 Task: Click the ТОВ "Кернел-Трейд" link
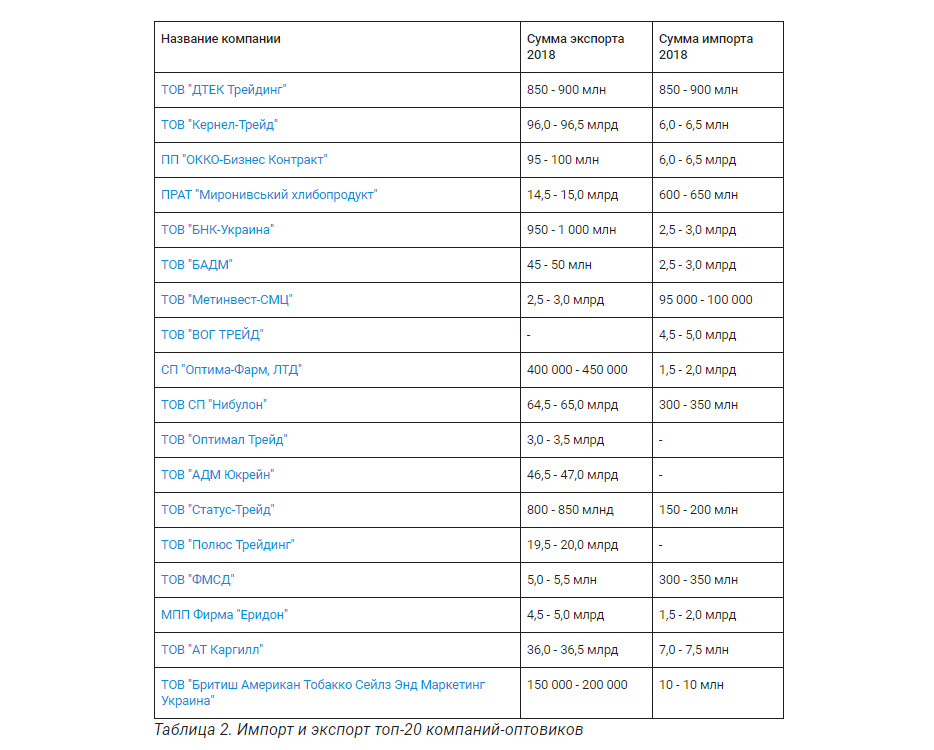click(x=219, y=125)
